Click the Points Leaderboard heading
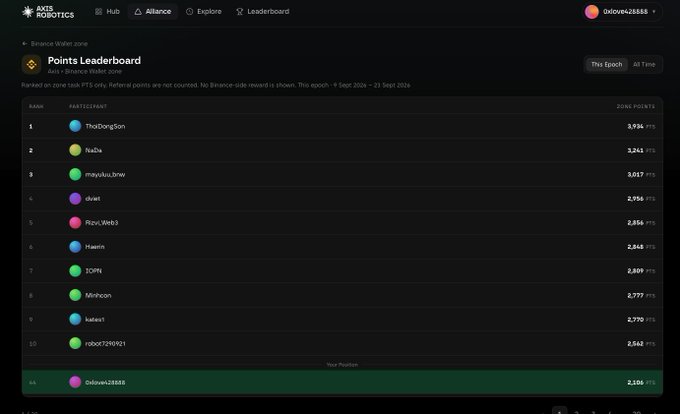 [x=94, y=61]
